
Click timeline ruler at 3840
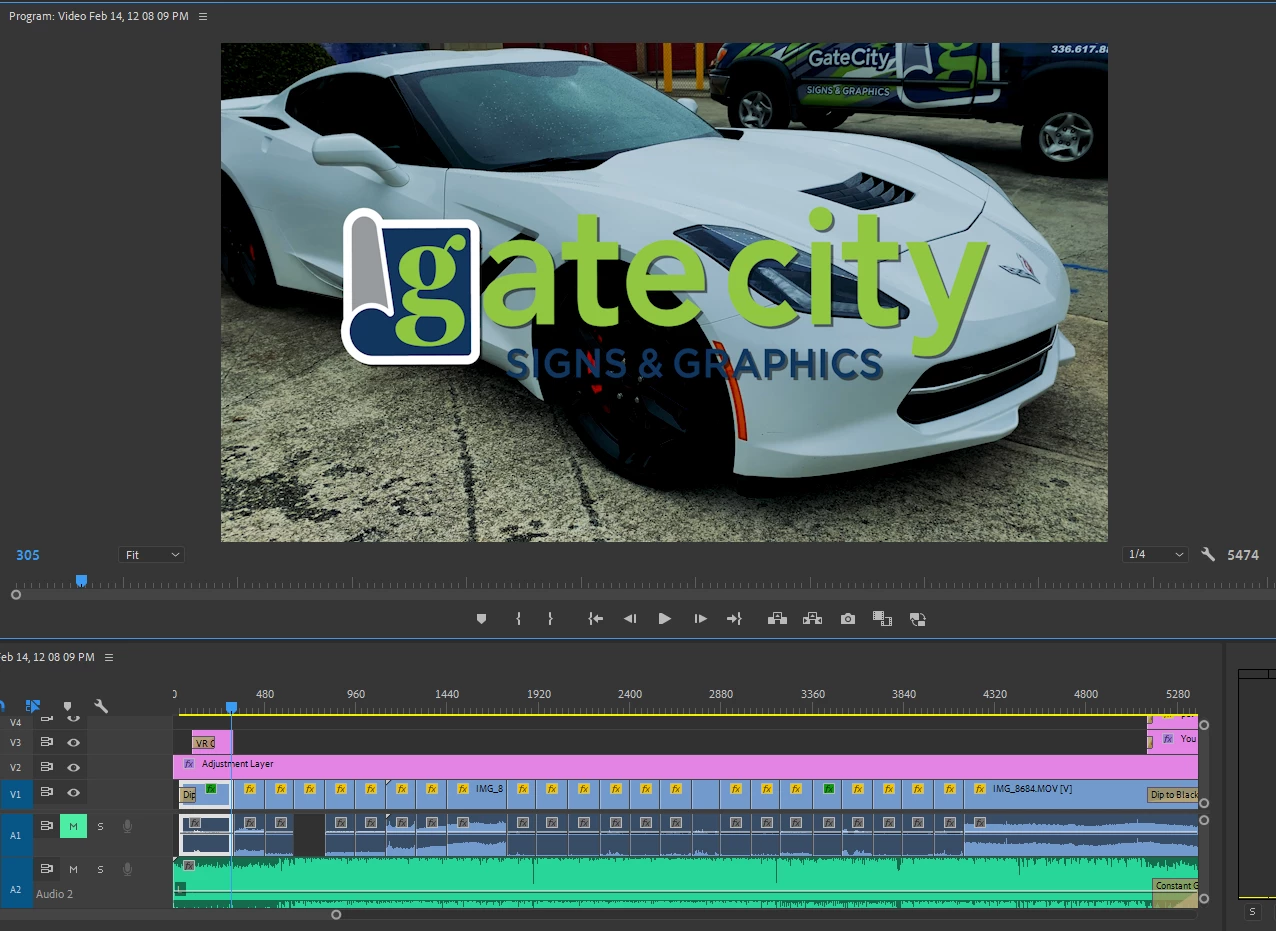[903, 694]
